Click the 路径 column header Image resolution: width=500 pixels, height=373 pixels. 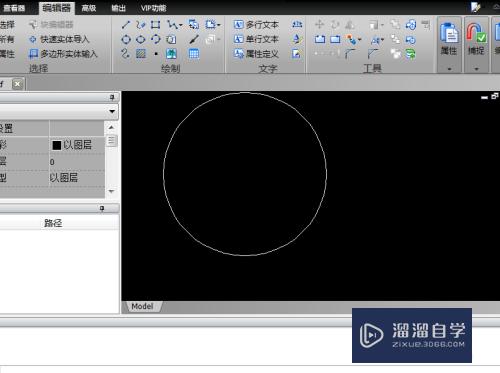click(53, 223)
